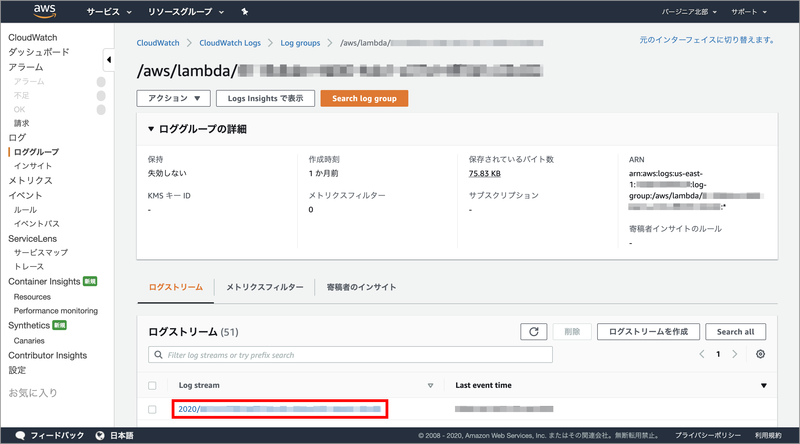Check the 2020/ log stream row checkbox
The height and width of the screenshot is (444, 800).
[152, 409]
